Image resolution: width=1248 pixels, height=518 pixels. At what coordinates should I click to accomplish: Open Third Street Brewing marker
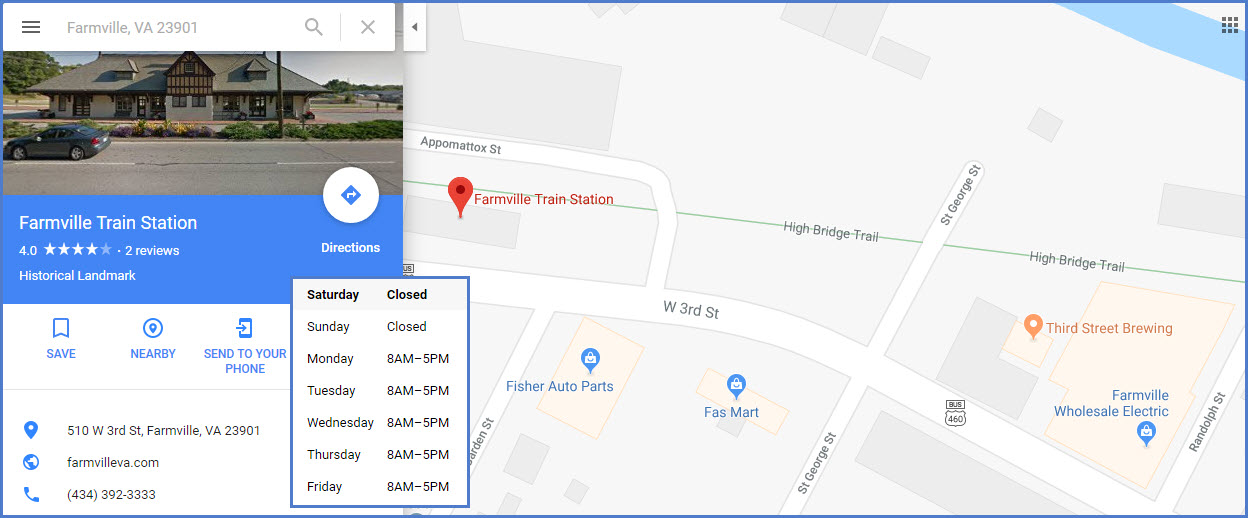point(1033,326)
